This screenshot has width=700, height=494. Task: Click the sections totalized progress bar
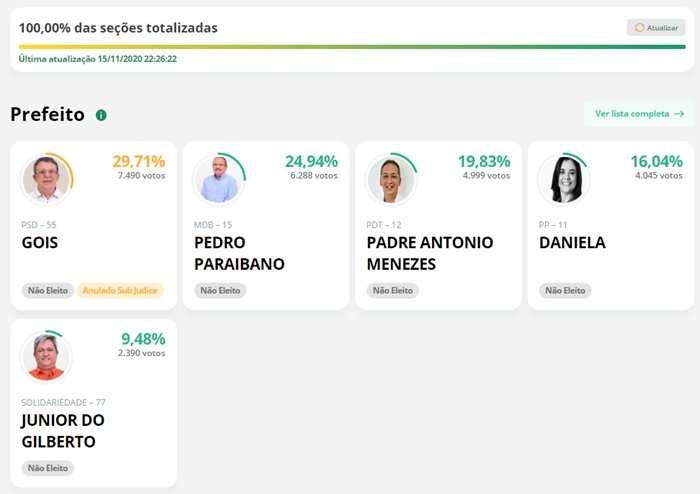click(352, 46)
